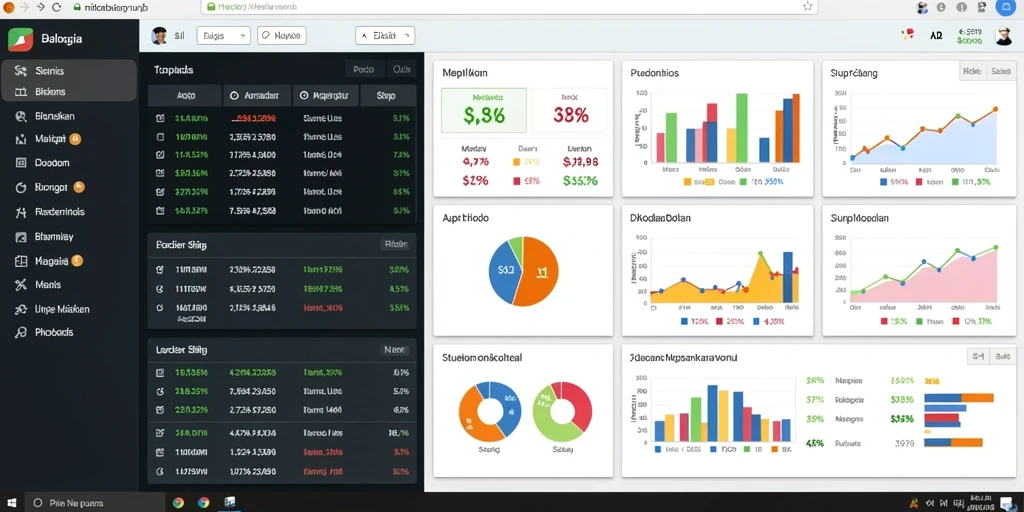Click the red-green app logo beside Balorgia
This screenshot has height=512, width=1024.
[x=20, y=39]
